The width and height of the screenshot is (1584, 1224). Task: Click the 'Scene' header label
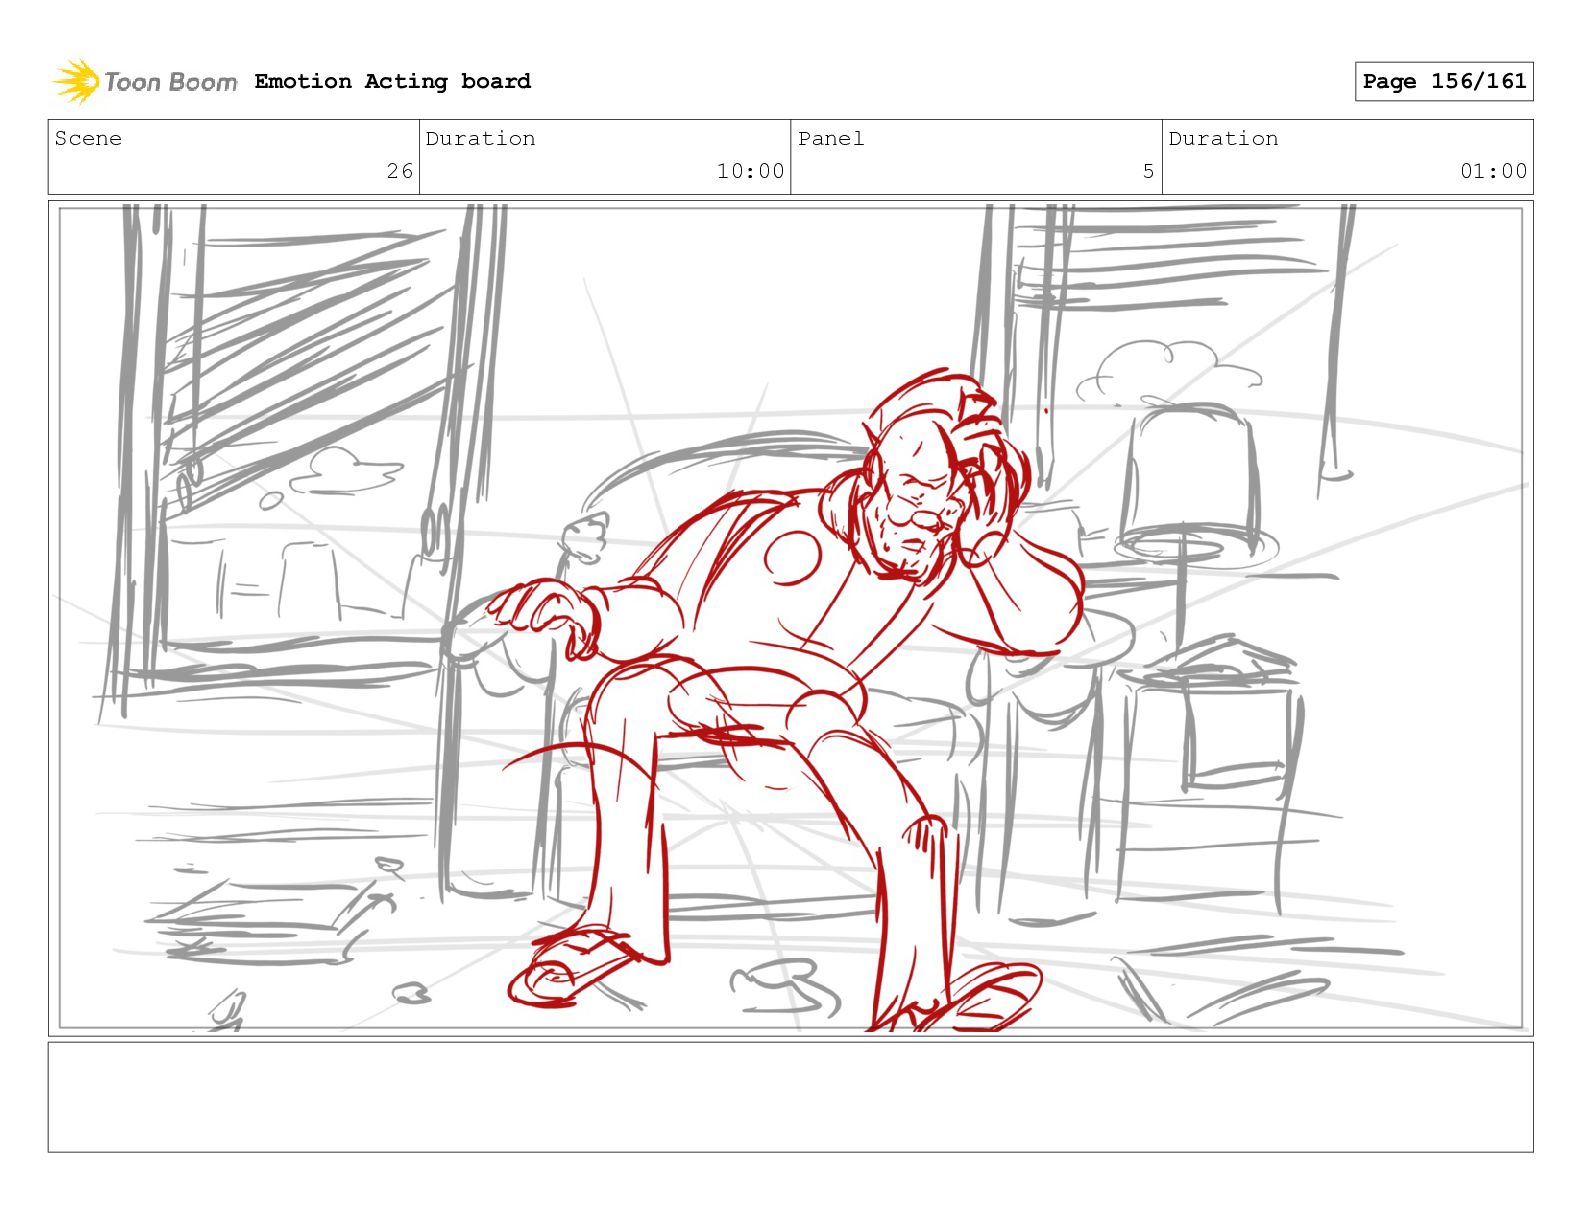point(88,138)
